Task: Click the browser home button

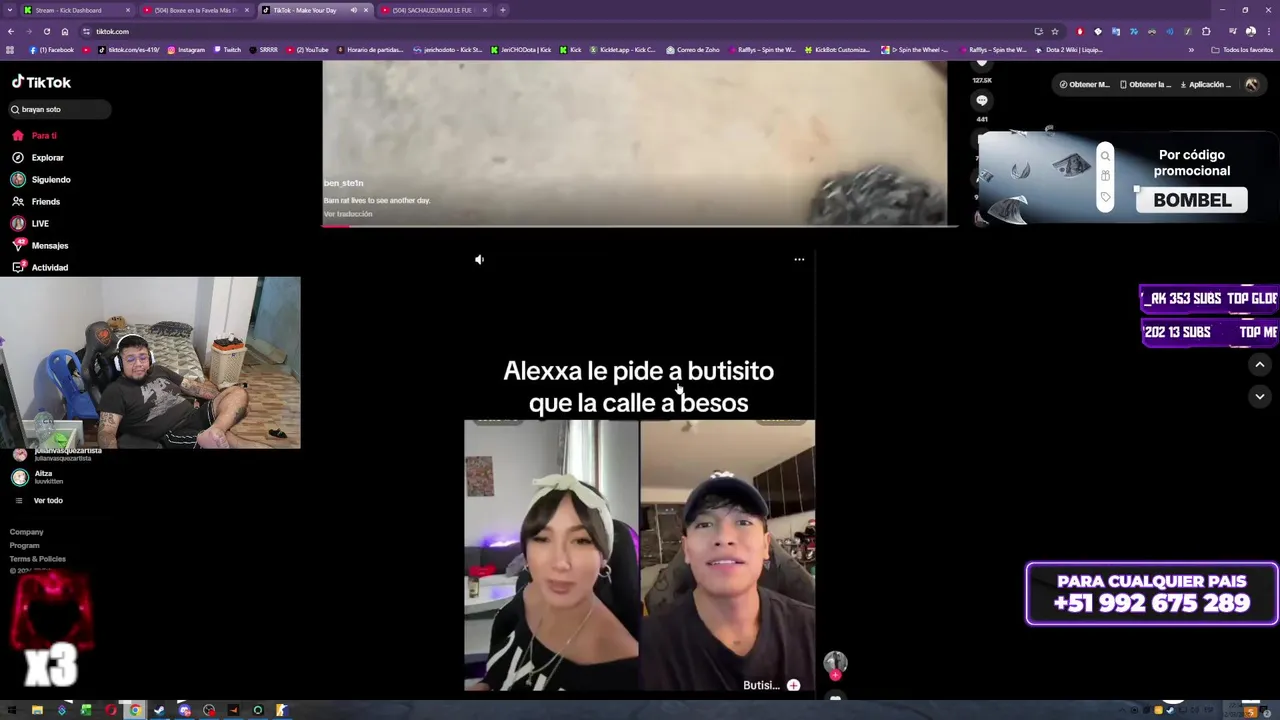Action: pyautogui.click(x=65, y=31)
